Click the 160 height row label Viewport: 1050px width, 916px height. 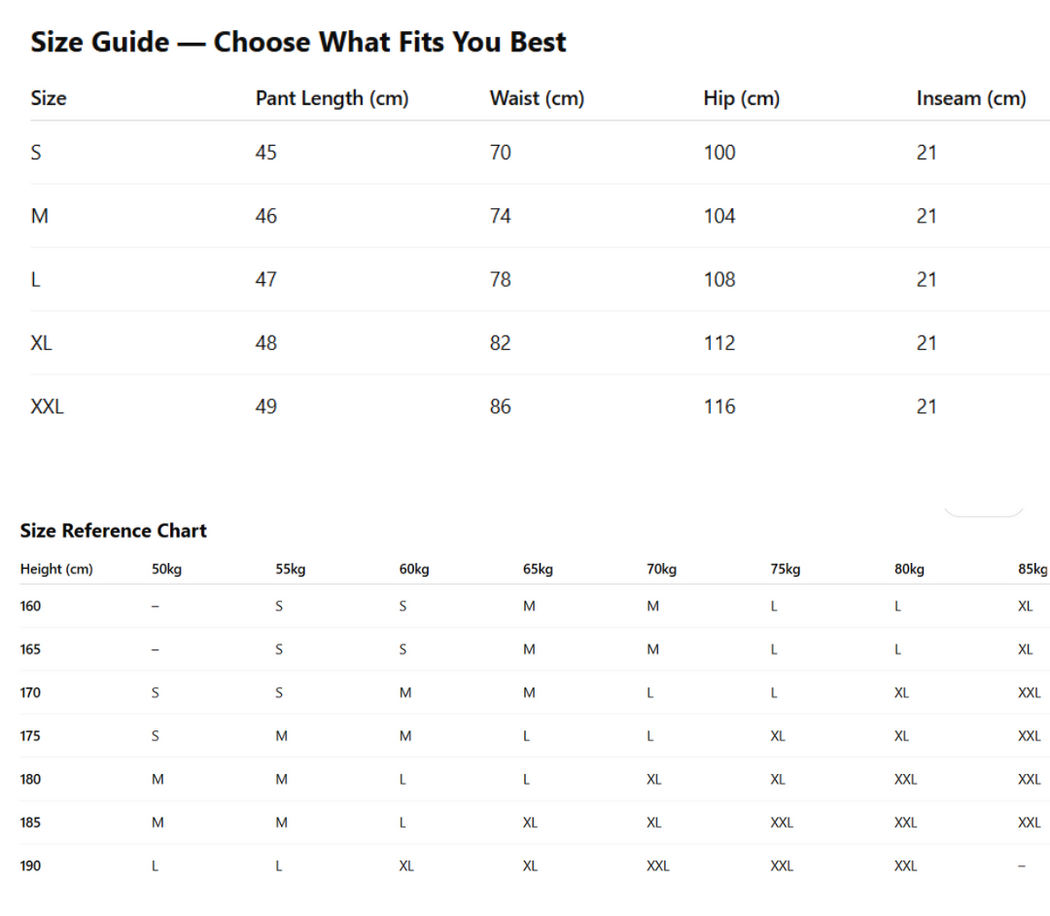tap(30, 606)
